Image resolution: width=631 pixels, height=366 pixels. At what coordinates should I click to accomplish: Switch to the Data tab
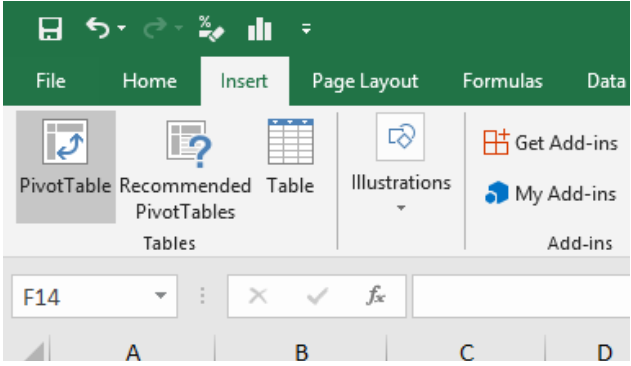606,81
